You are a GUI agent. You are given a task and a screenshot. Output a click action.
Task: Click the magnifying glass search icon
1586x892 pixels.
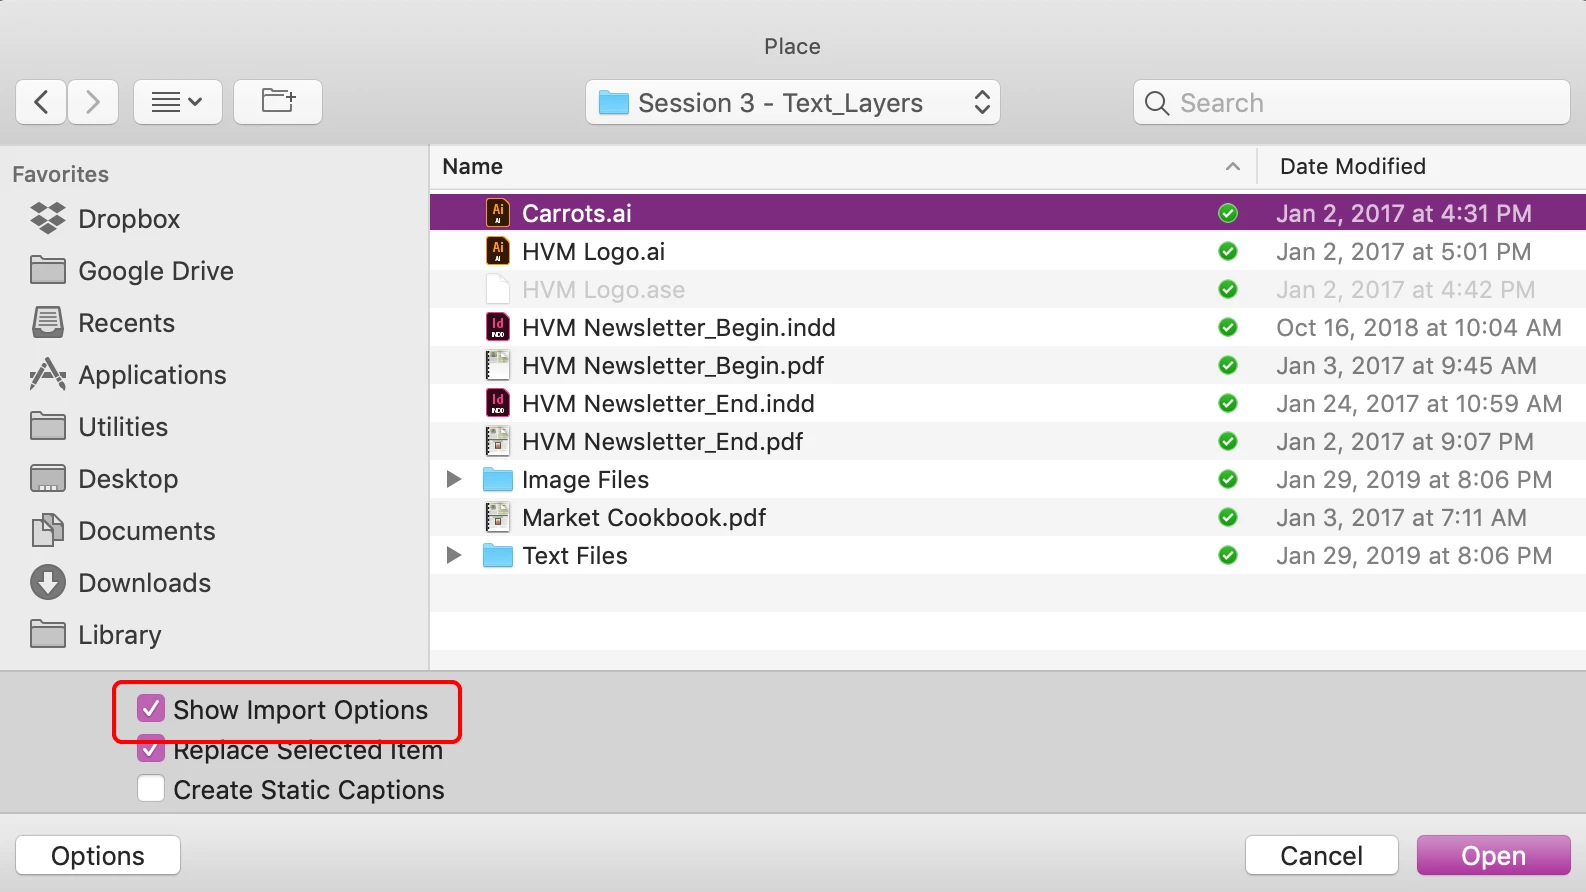click(x=1157, y=103)
